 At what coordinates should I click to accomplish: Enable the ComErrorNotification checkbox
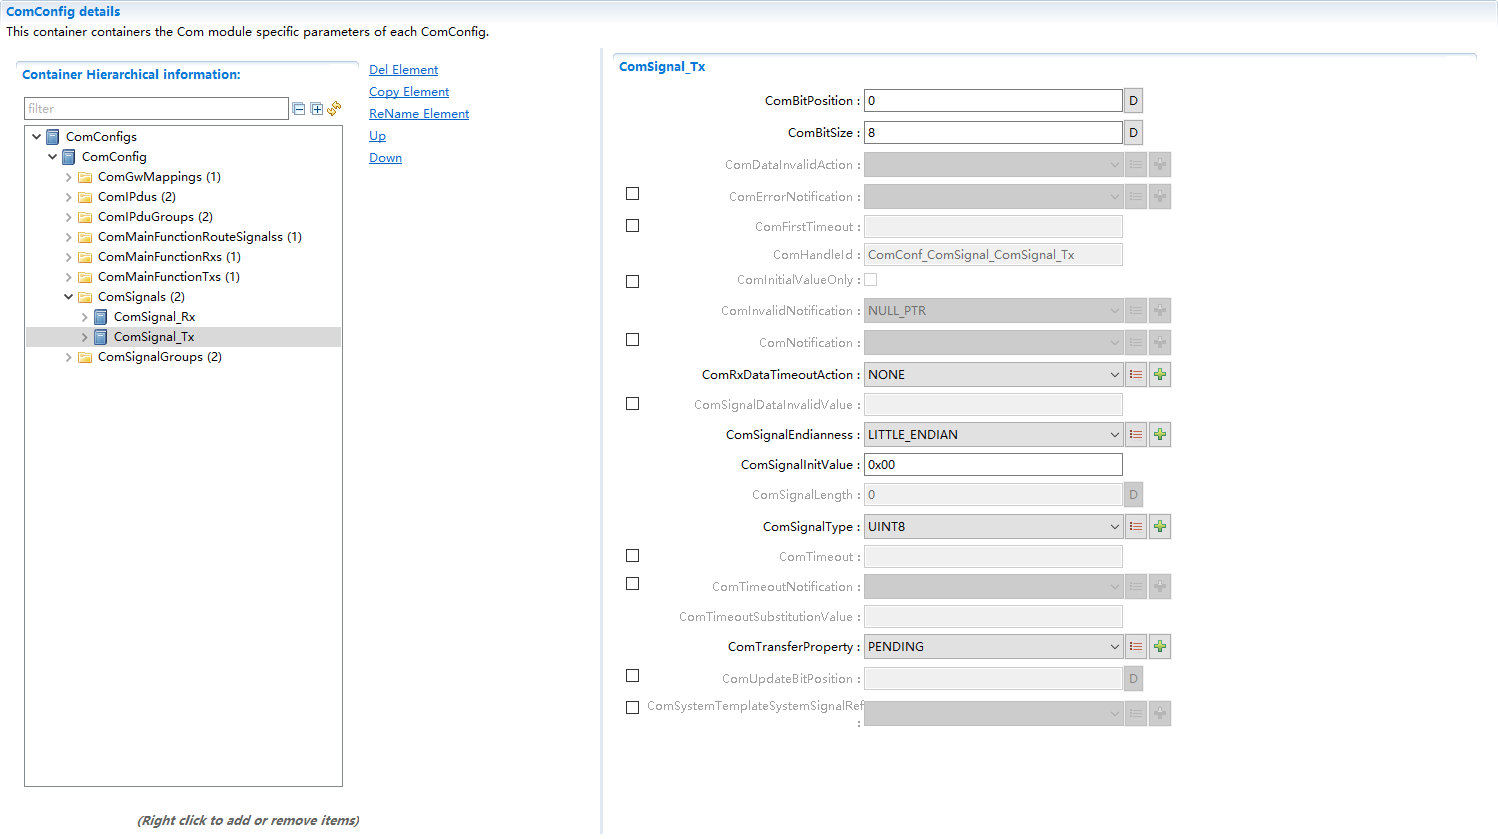tap(632, 194)
